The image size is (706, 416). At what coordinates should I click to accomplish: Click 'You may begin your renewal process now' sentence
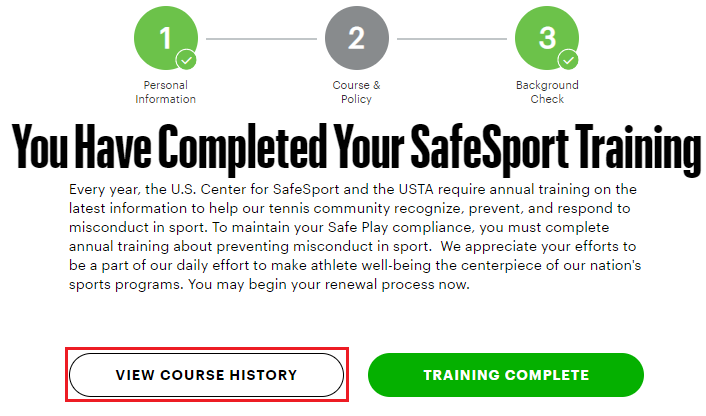pos(329,285)
